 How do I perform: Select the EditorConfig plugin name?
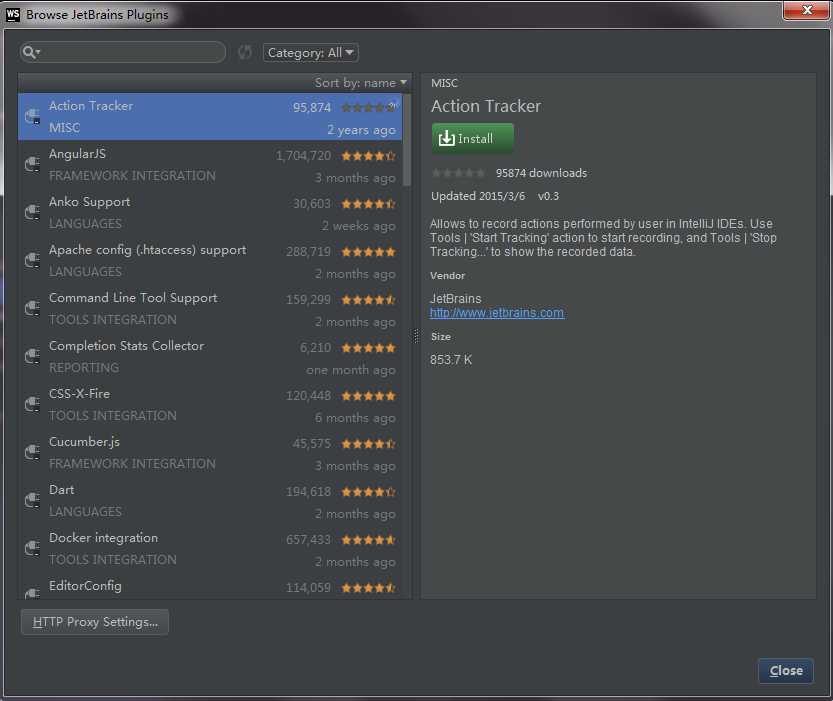point(86,586)
